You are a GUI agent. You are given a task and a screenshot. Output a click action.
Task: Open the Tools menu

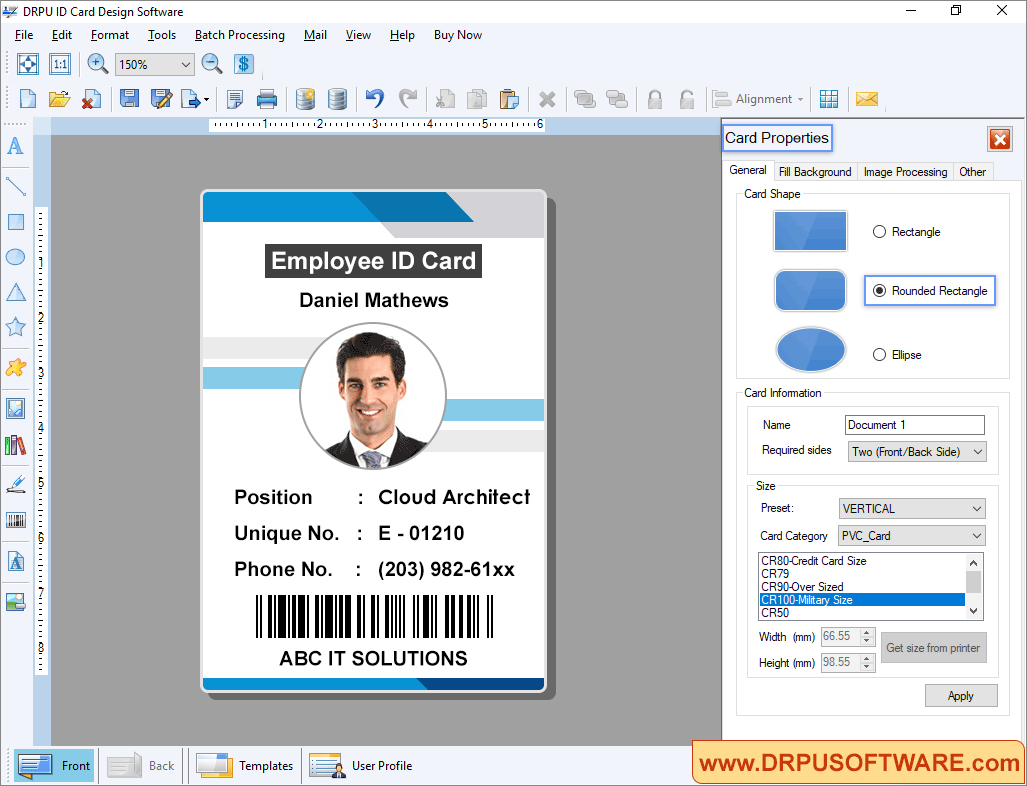coord(162,35)
